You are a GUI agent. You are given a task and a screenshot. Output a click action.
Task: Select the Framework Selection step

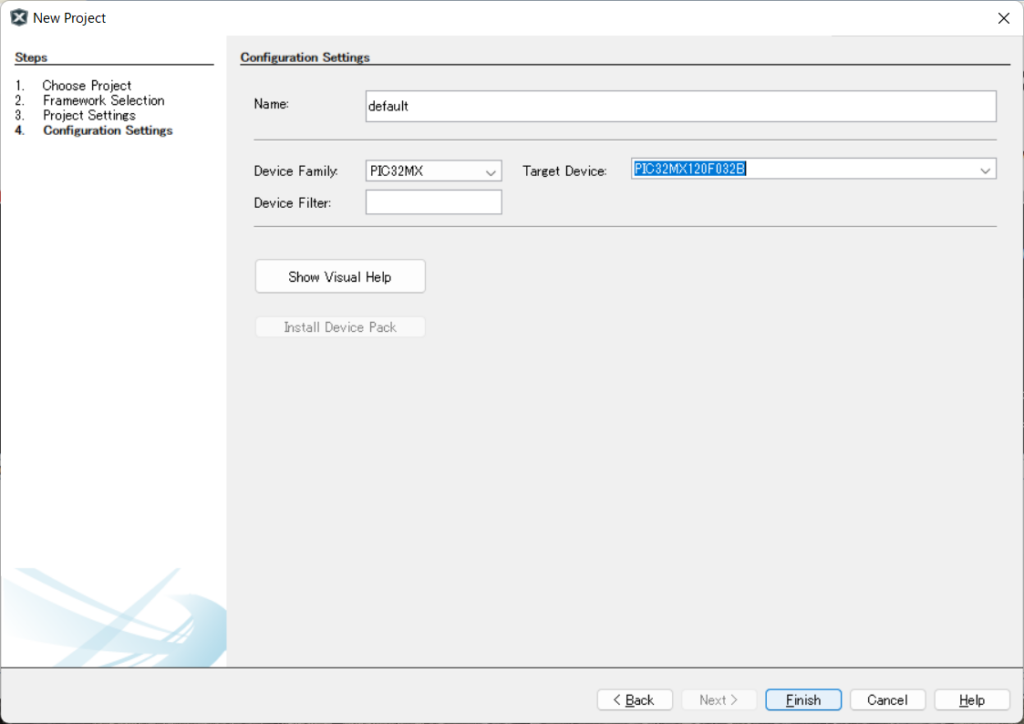click(x=103, y=101)
